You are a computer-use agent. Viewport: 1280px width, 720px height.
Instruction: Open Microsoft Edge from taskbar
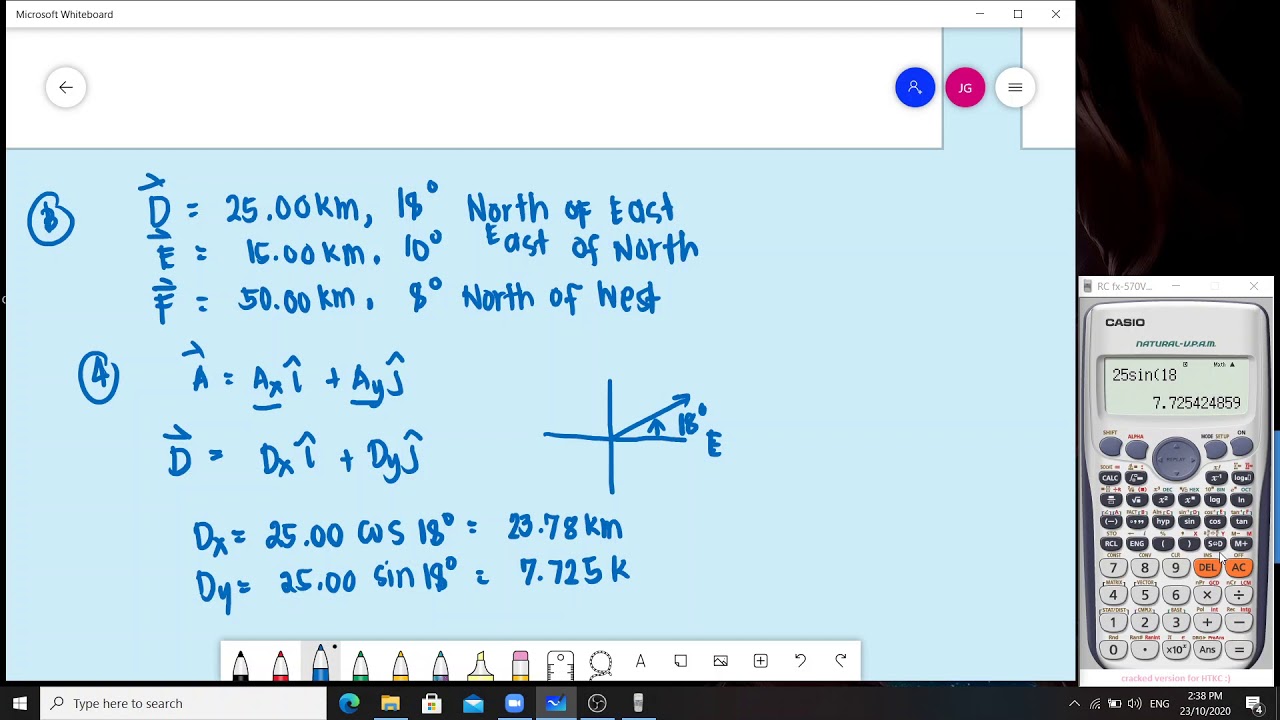(x=349, y=703)
